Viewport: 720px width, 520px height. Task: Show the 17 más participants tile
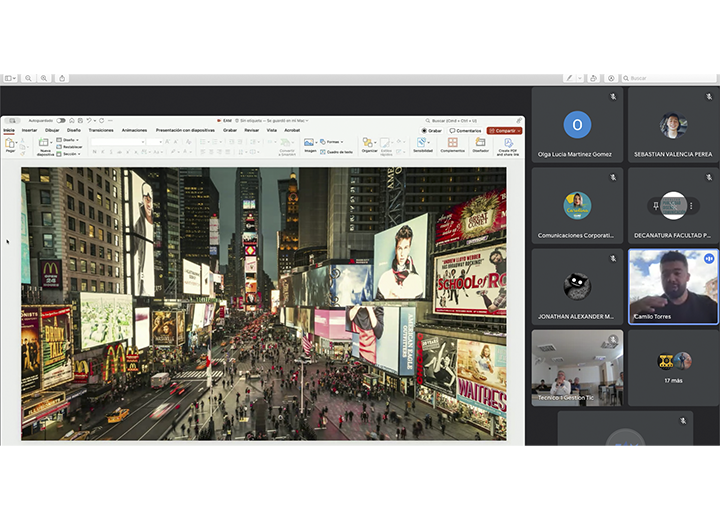(x=673, y=368)
